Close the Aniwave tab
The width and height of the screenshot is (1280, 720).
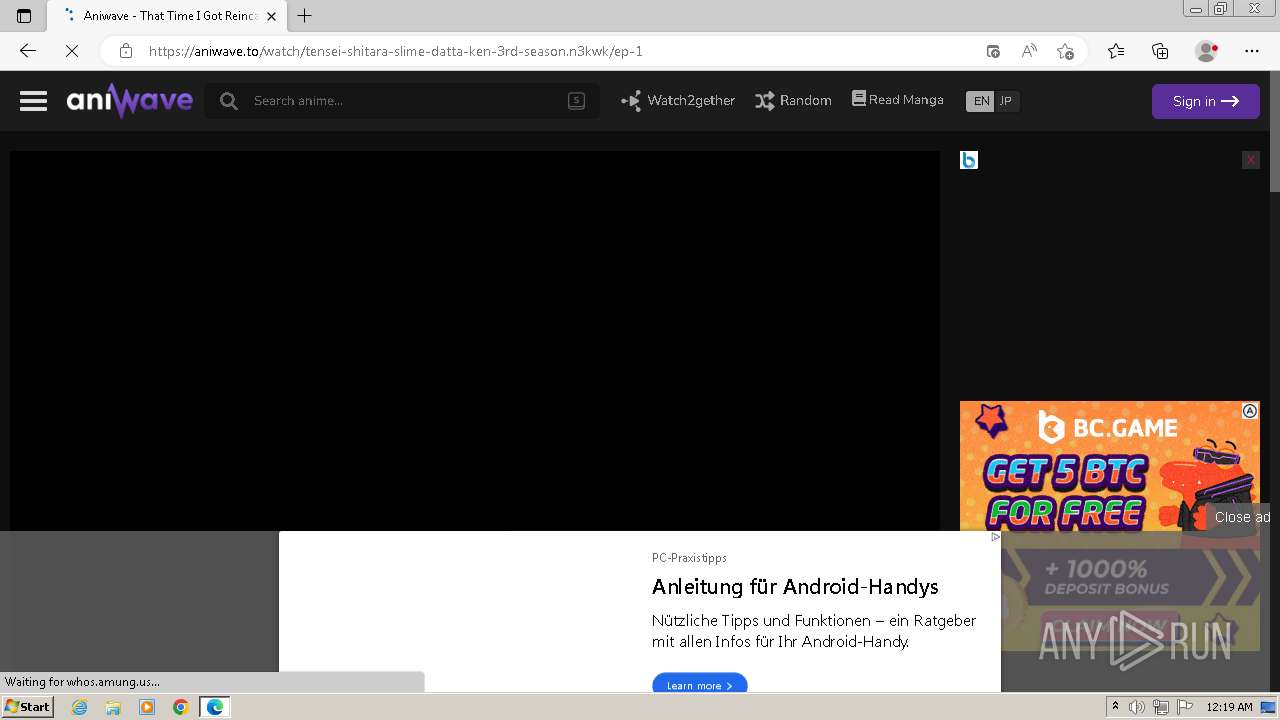click(x=271, y=16)
